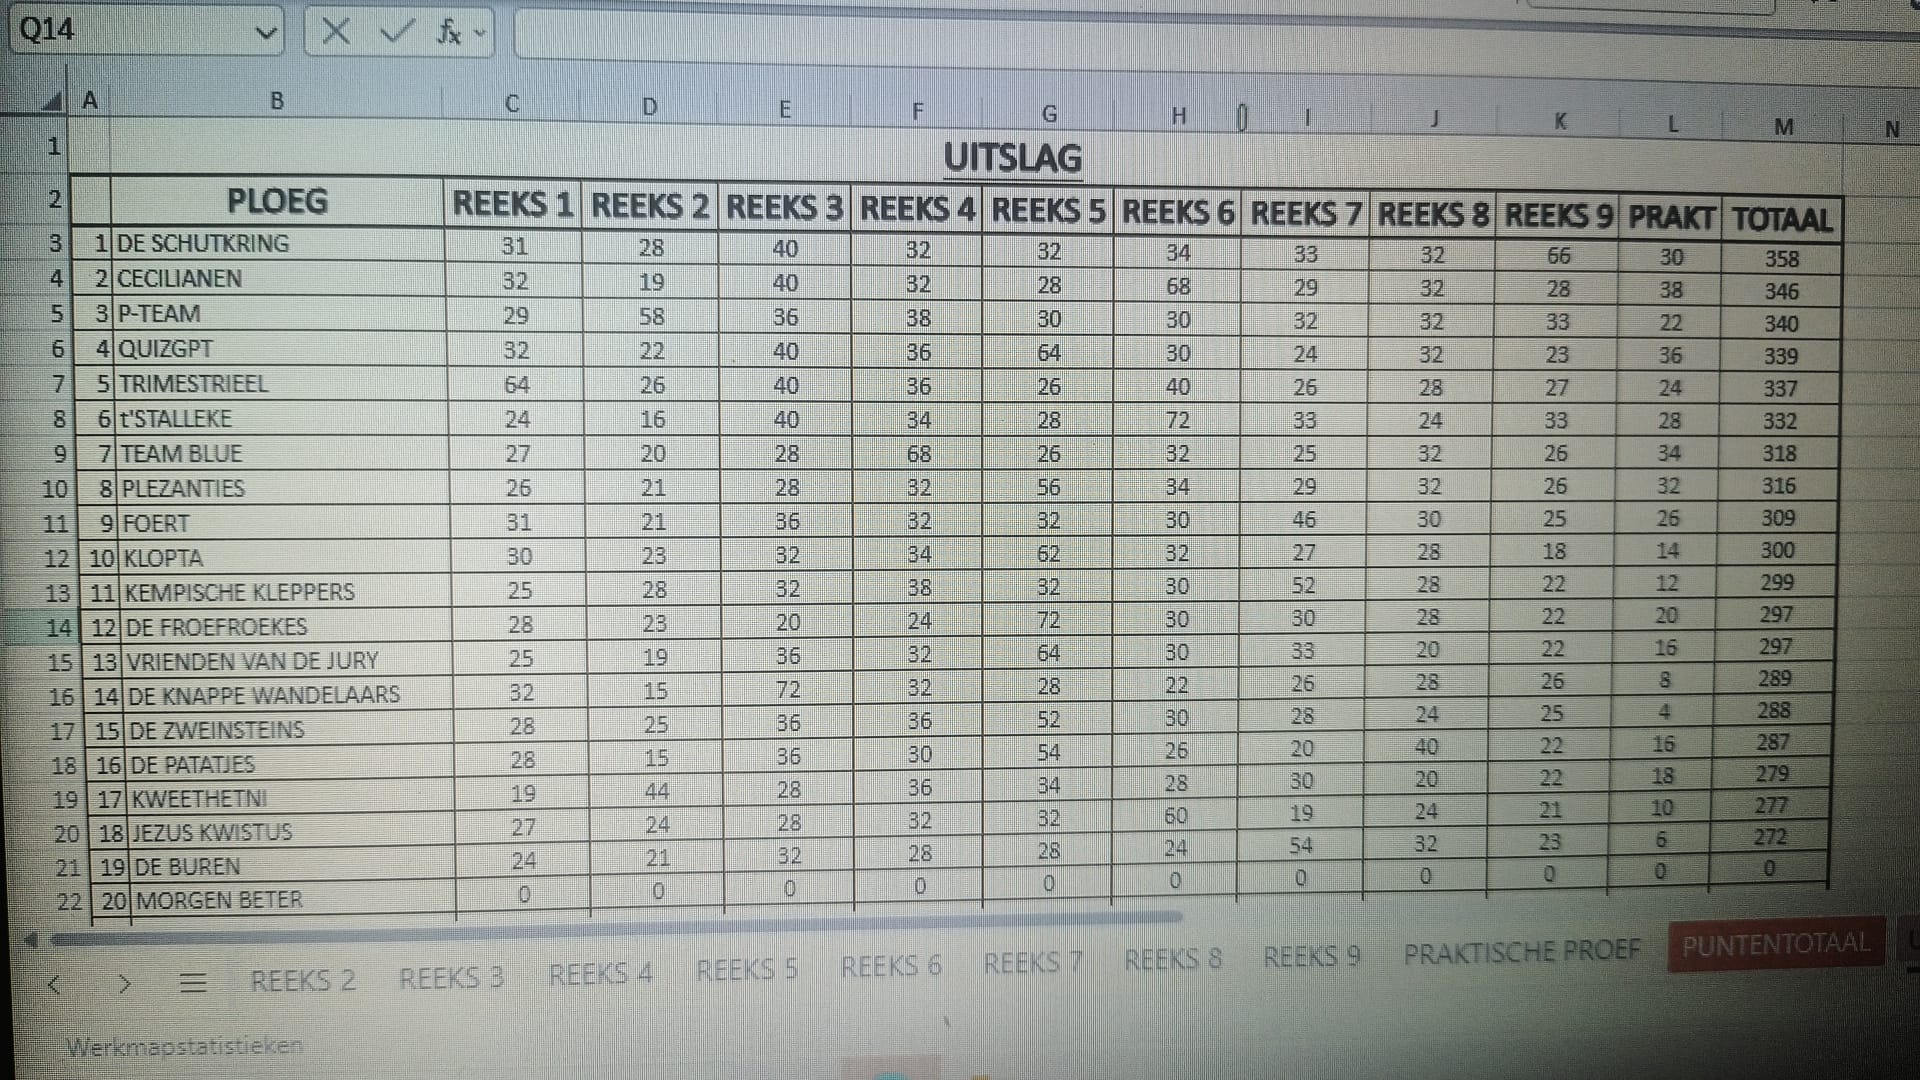Screen dimensions: 1920x1080
Task: Select the PUNTENTOTAAL sheet tab
Action: point(1775,944)
